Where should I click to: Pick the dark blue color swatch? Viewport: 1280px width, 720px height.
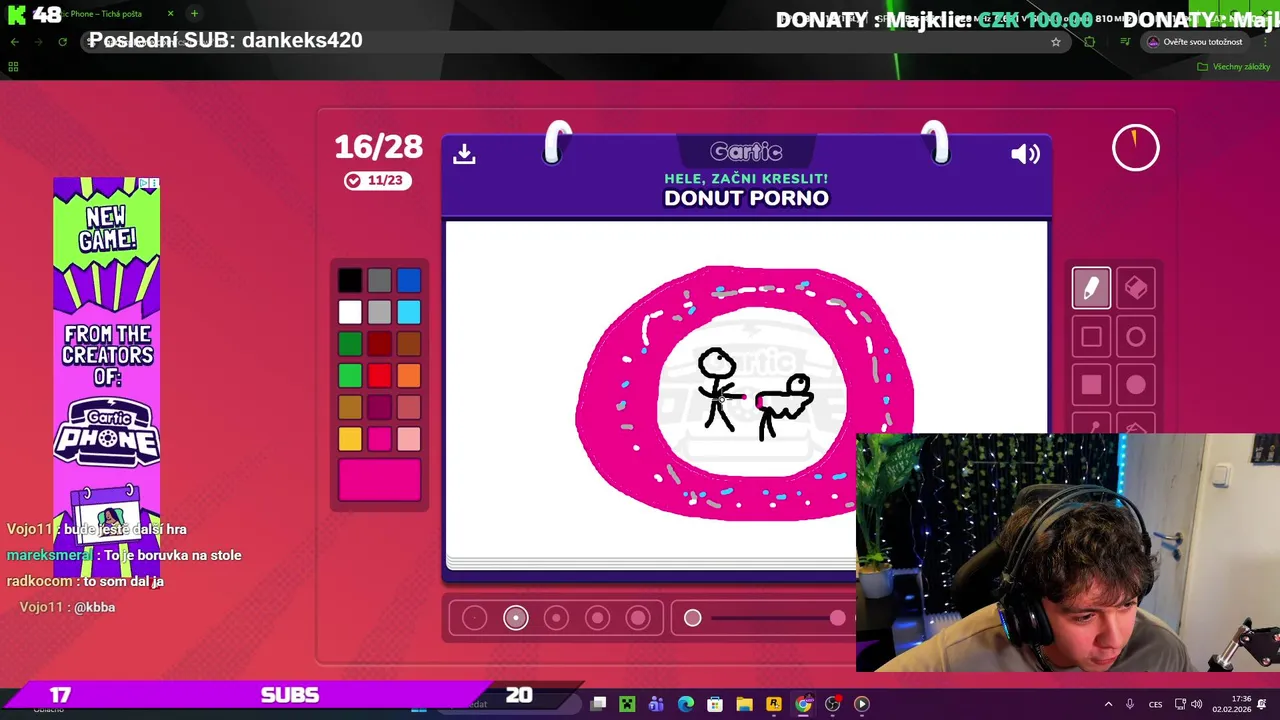(x=408, y=281)
